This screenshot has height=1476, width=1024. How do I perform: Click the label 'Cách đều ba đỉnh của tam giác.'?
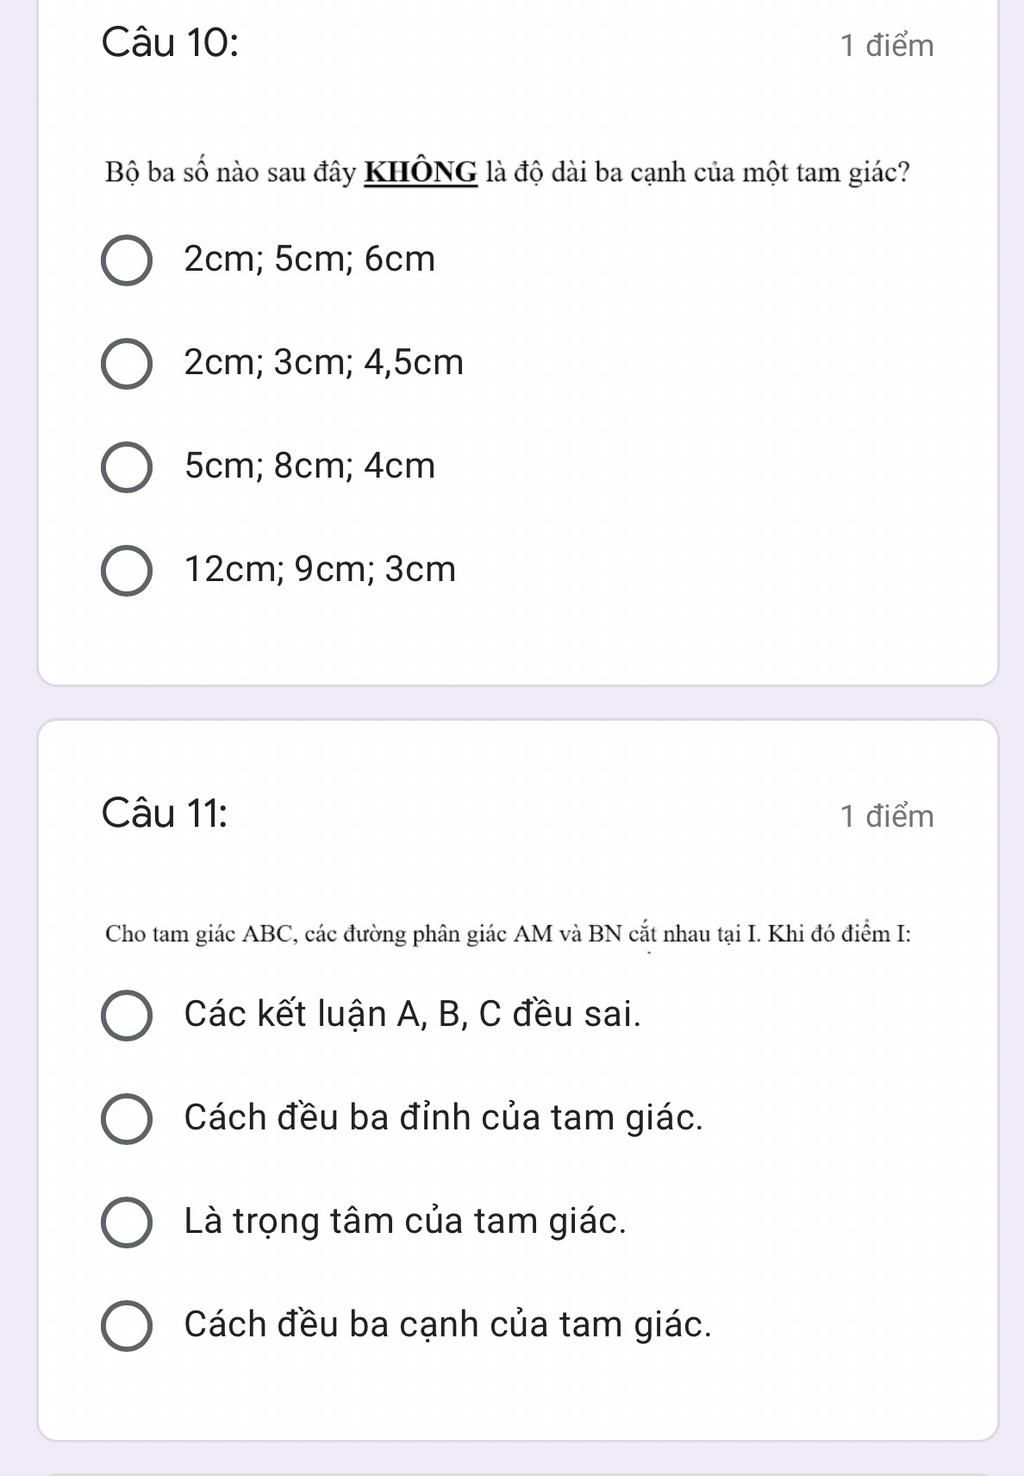(443, 1117)
